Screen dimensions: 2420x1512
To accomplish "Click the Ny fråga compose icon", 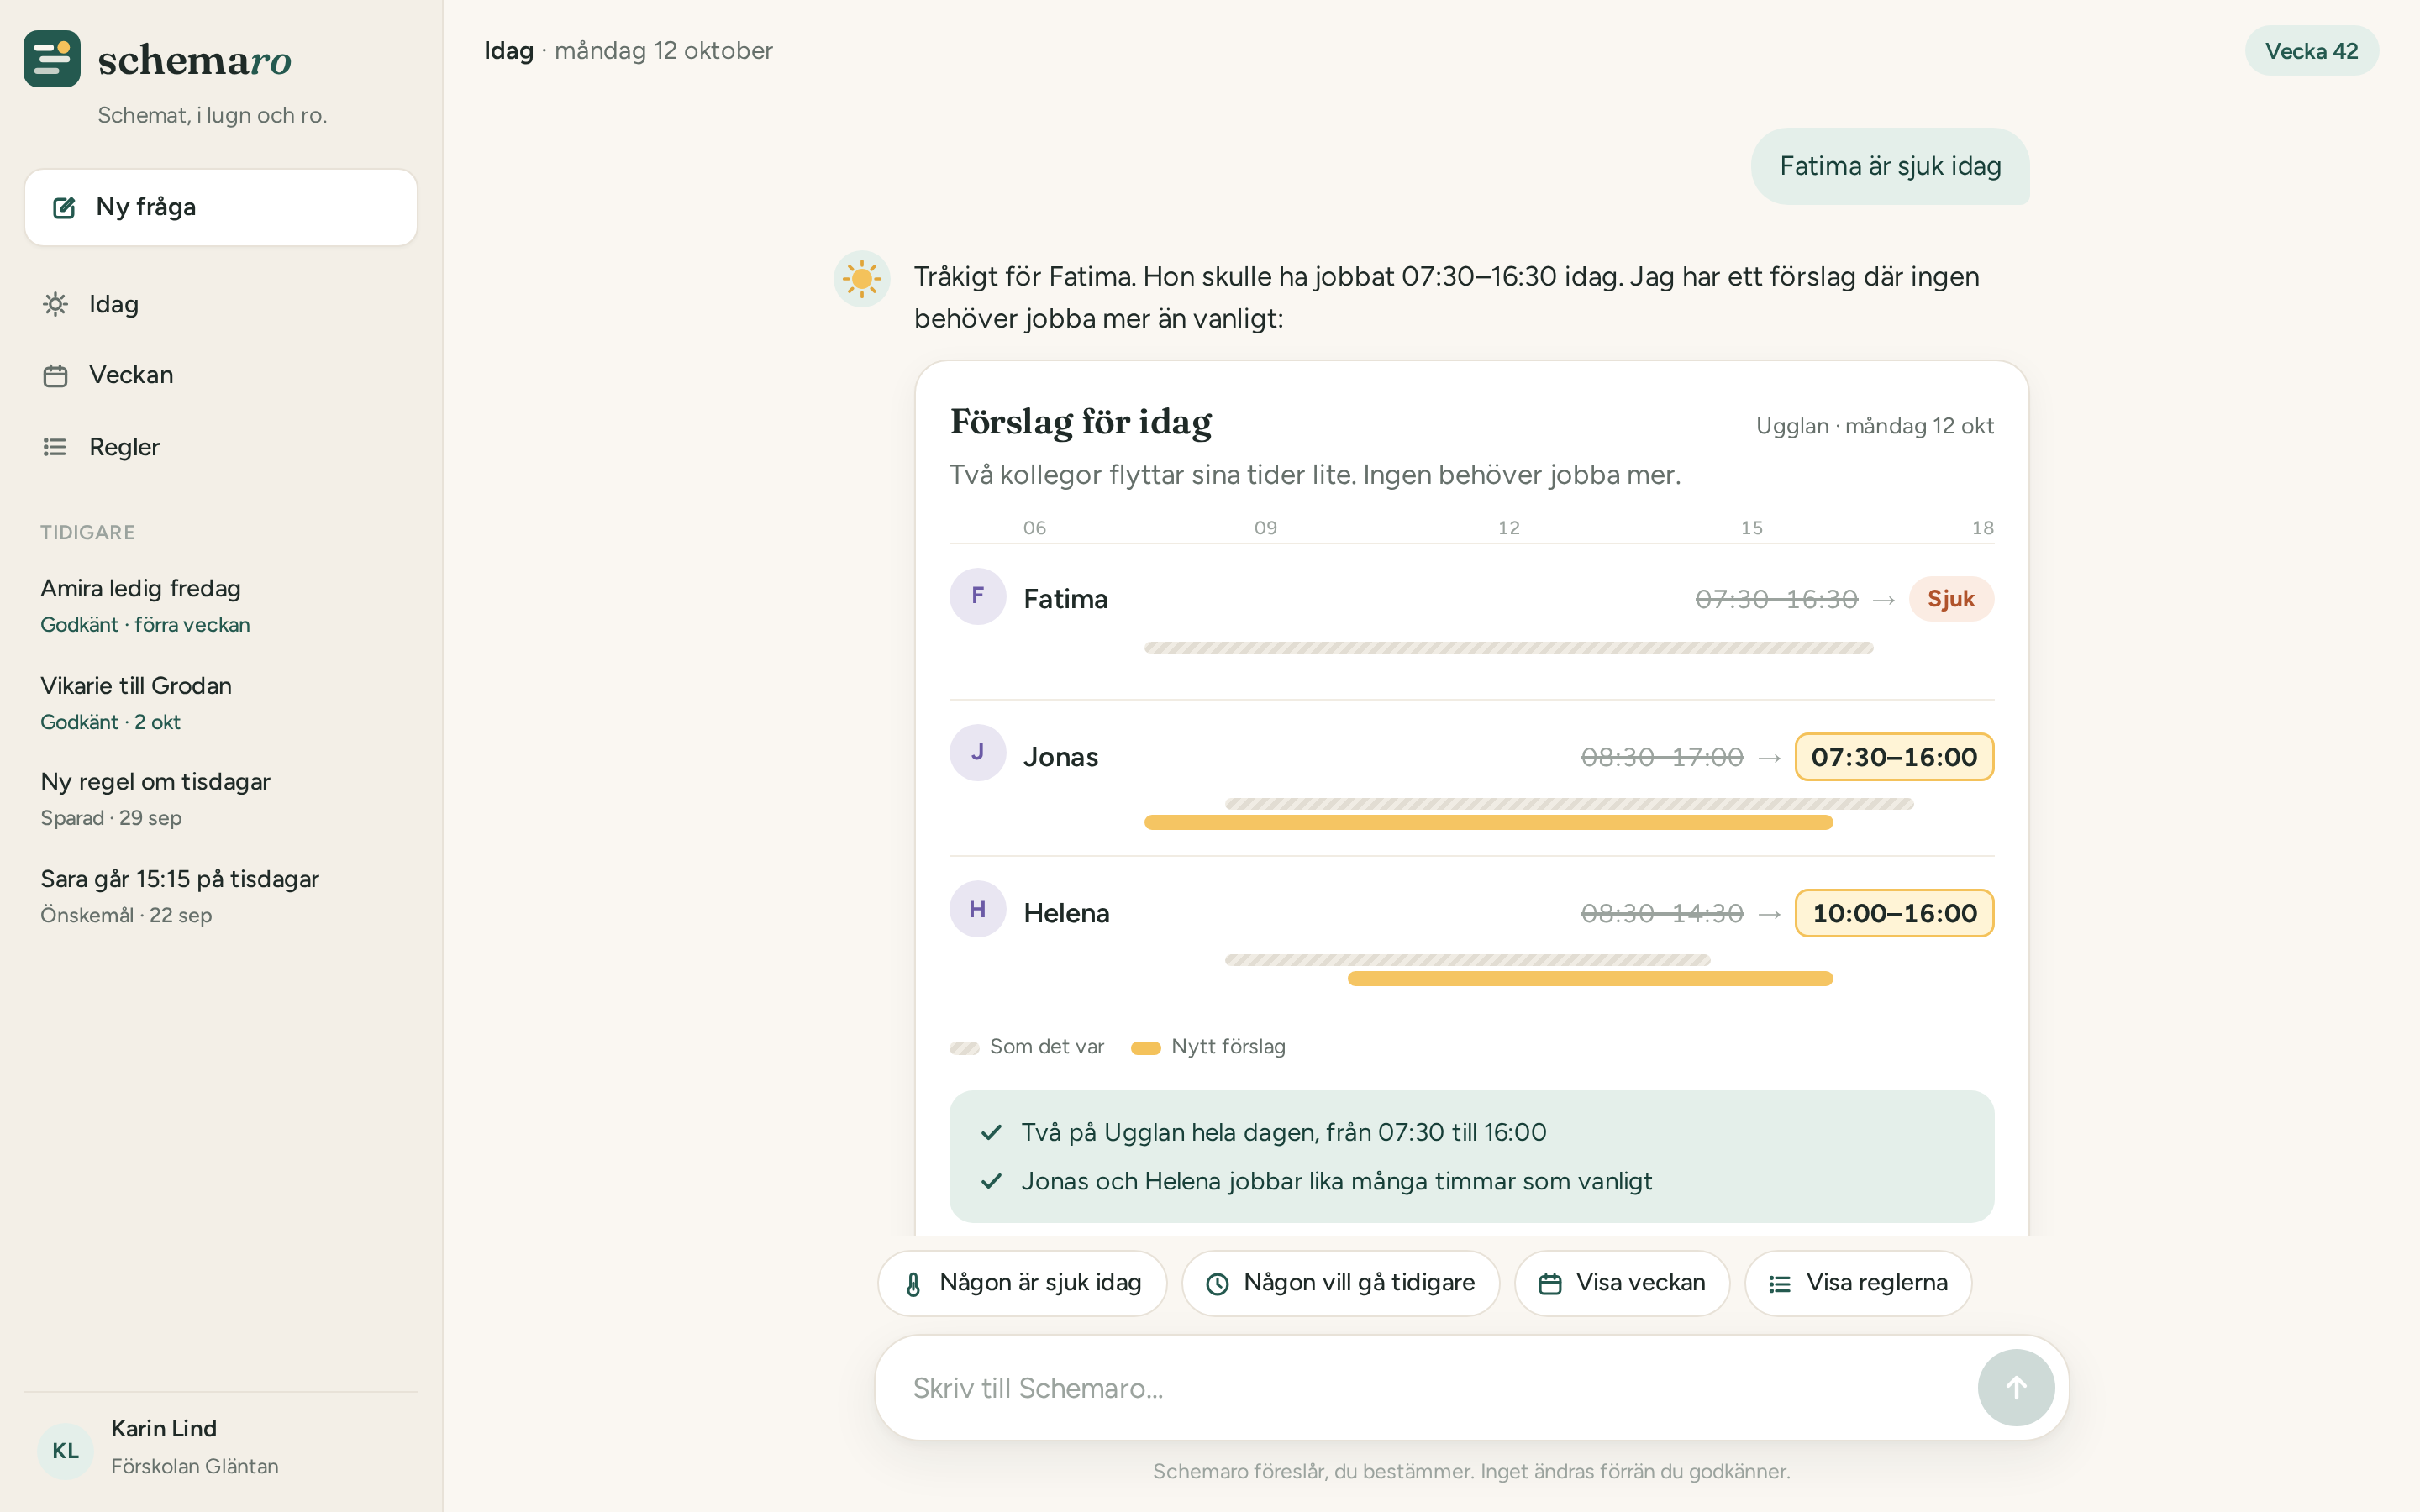I will (x=64, y=208).
